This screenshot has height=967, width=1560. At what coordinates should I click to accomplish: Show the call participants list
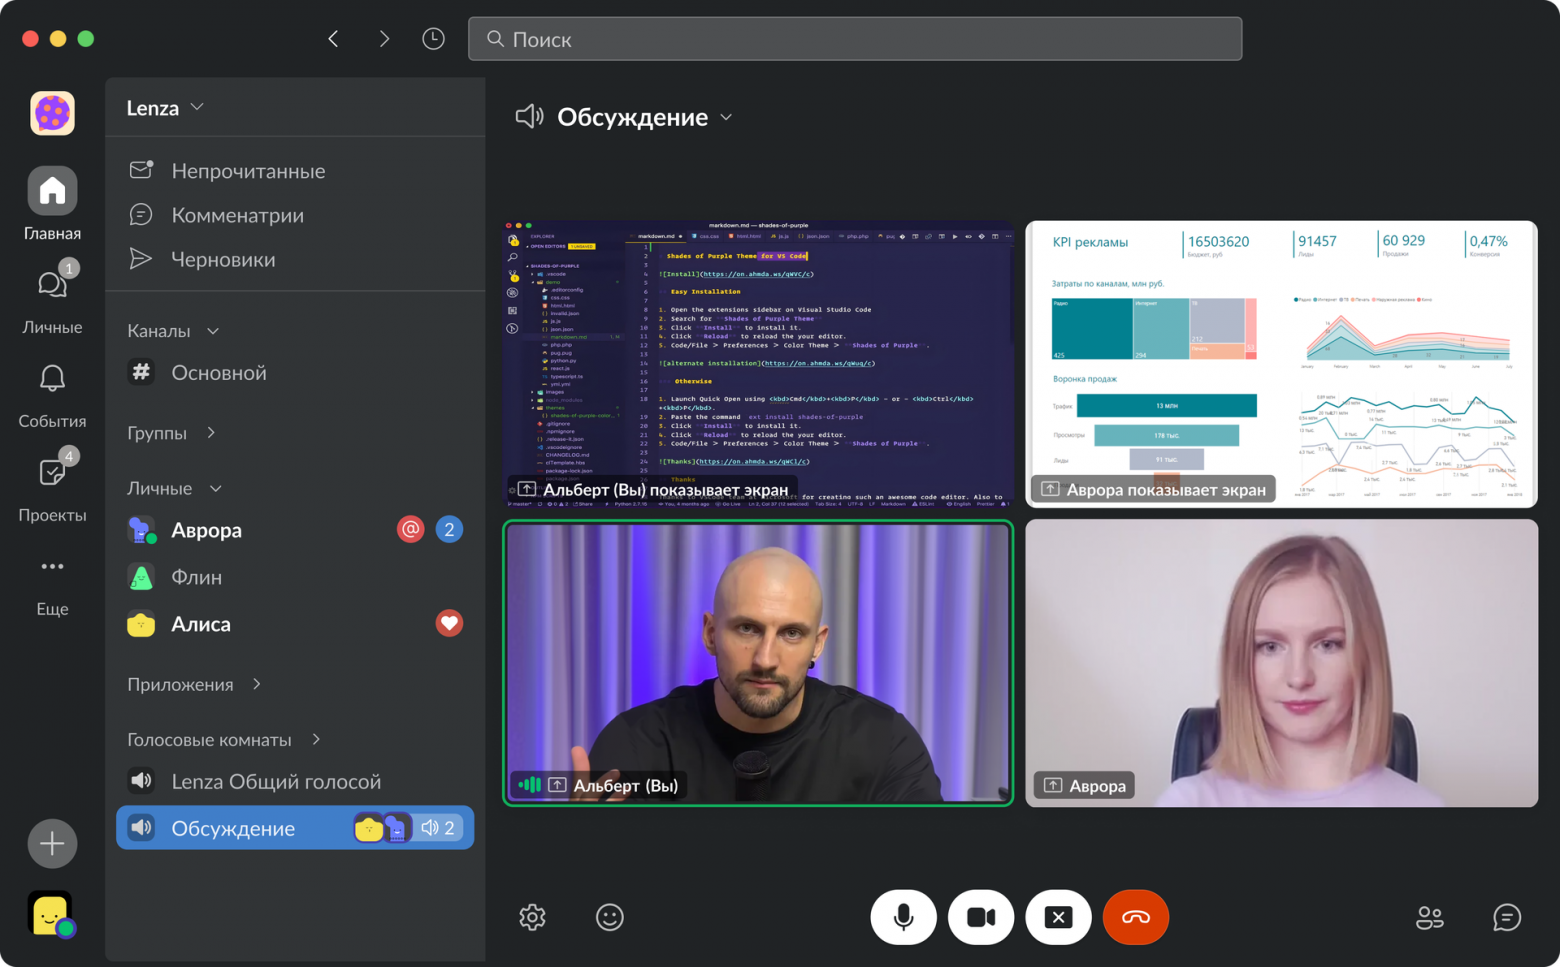1429,917
